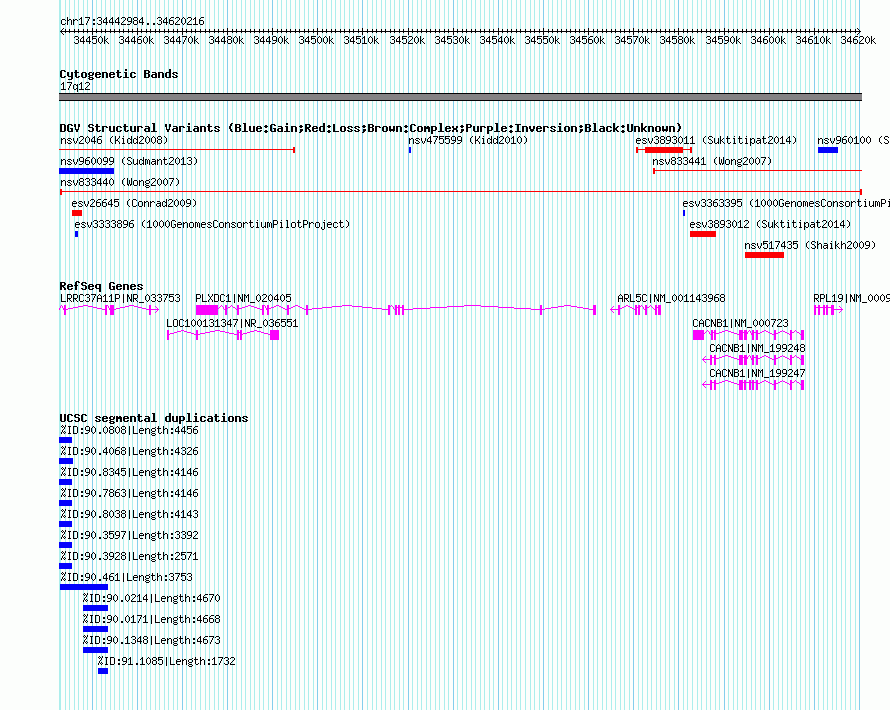This screenshot has height=710, width=890.
Task: Click the red esv3893011 loss bar
Action: tap(664, 150)
